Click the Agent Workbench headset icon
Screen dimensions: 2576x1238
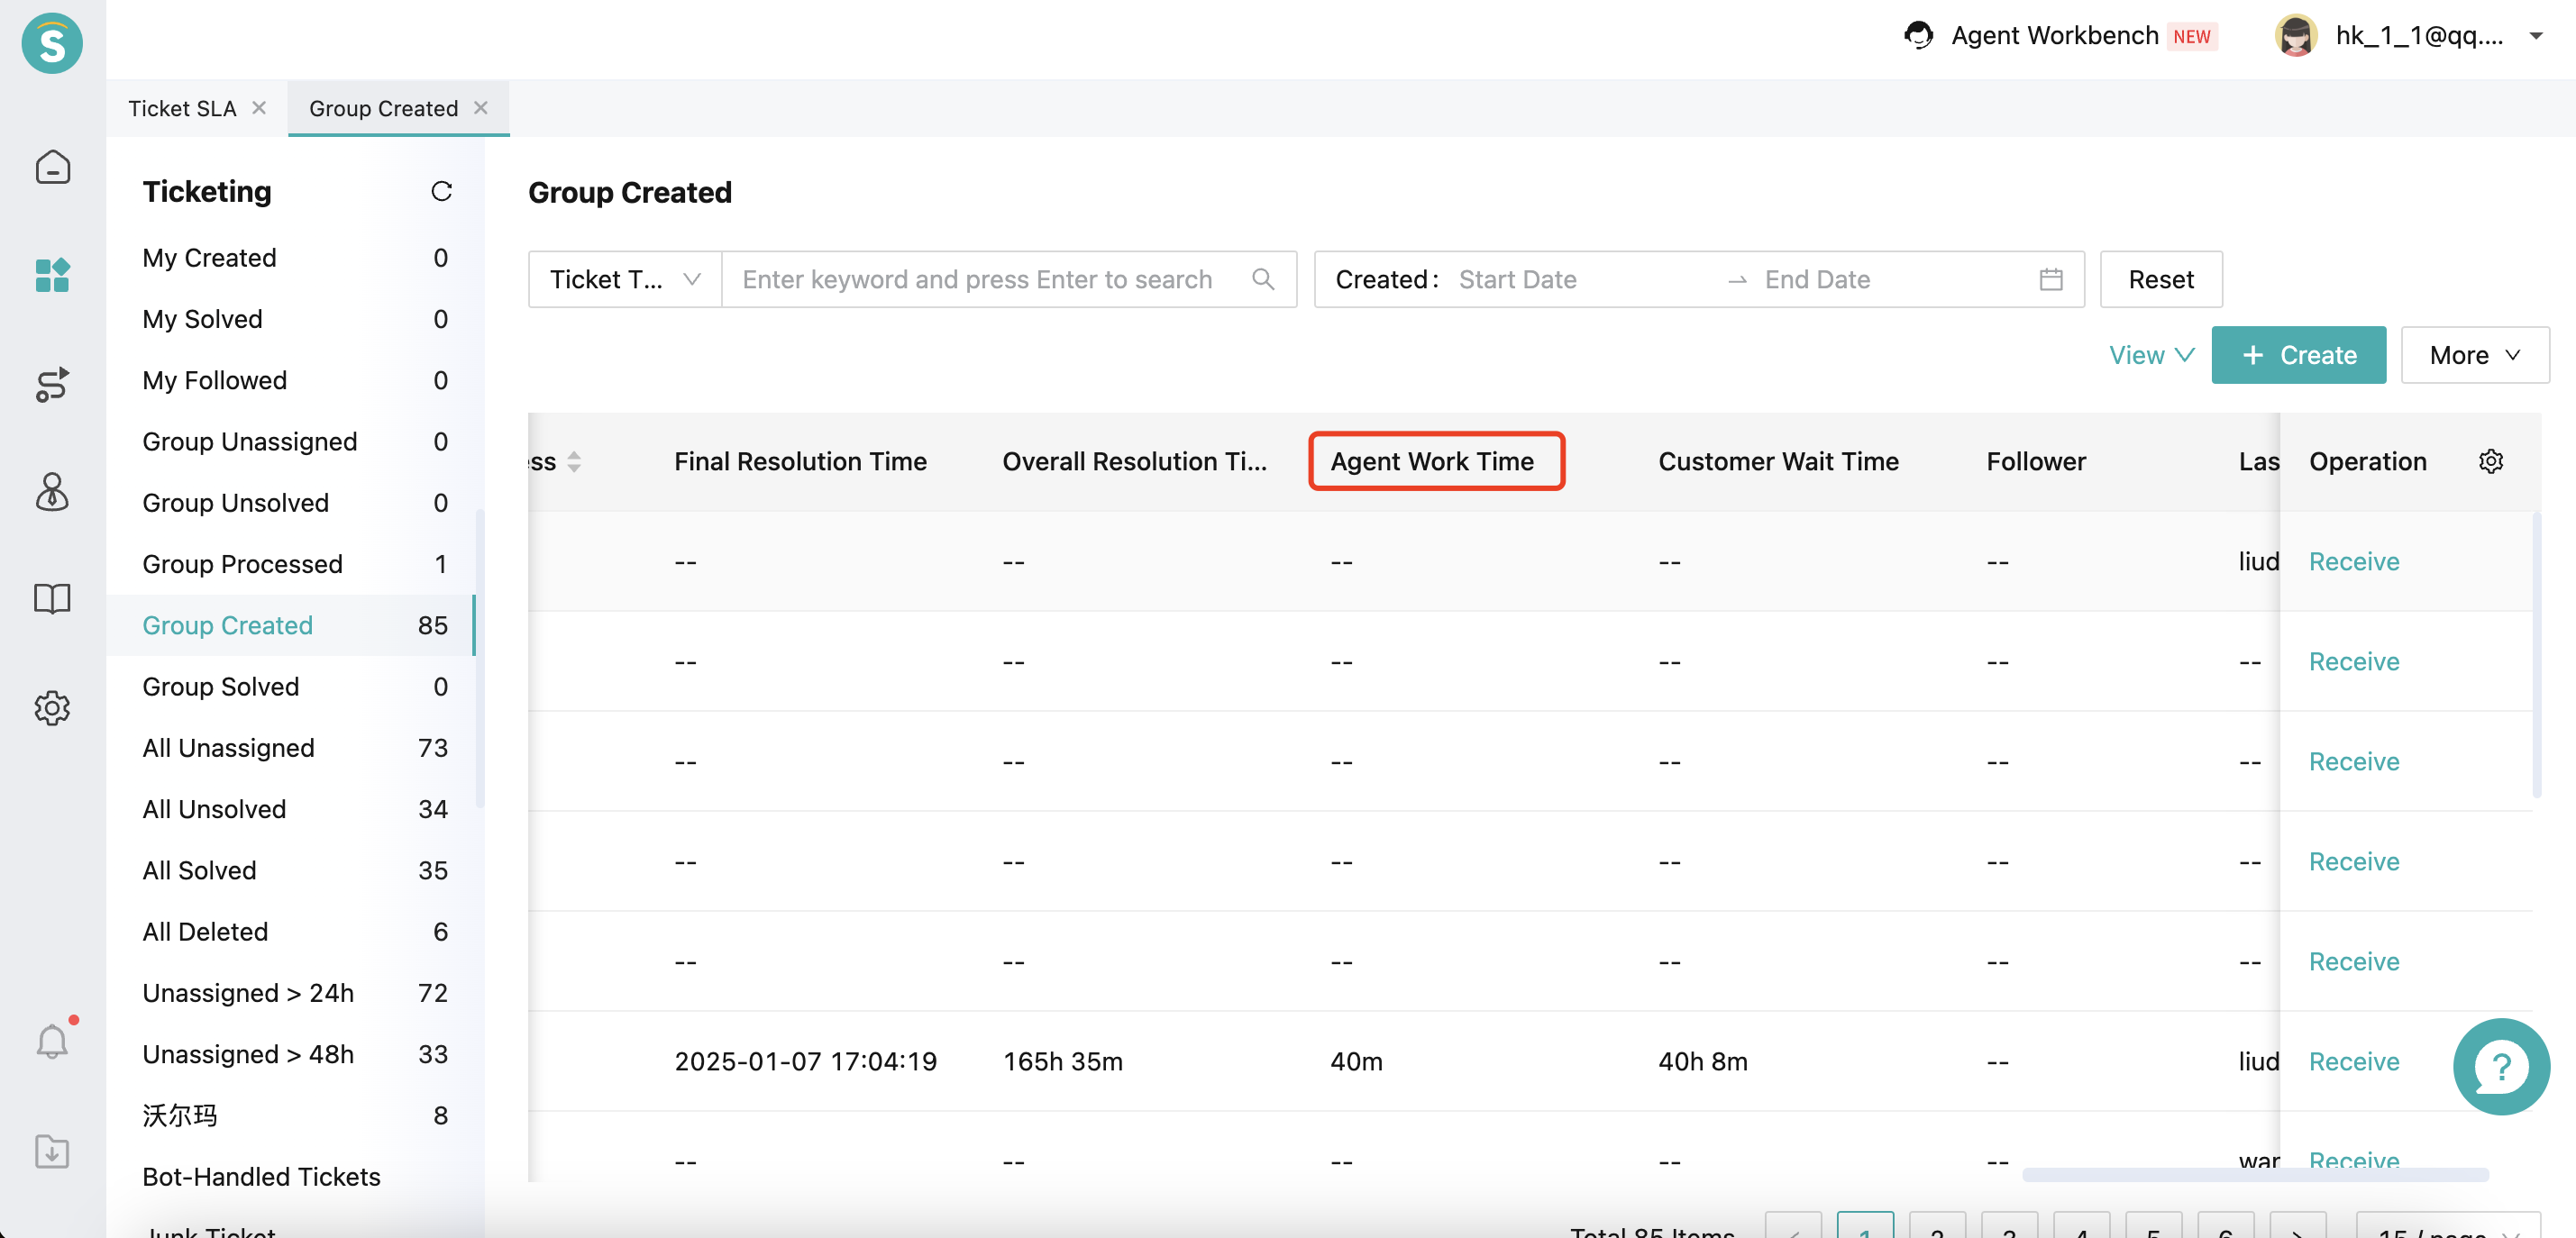[1918, 36]
